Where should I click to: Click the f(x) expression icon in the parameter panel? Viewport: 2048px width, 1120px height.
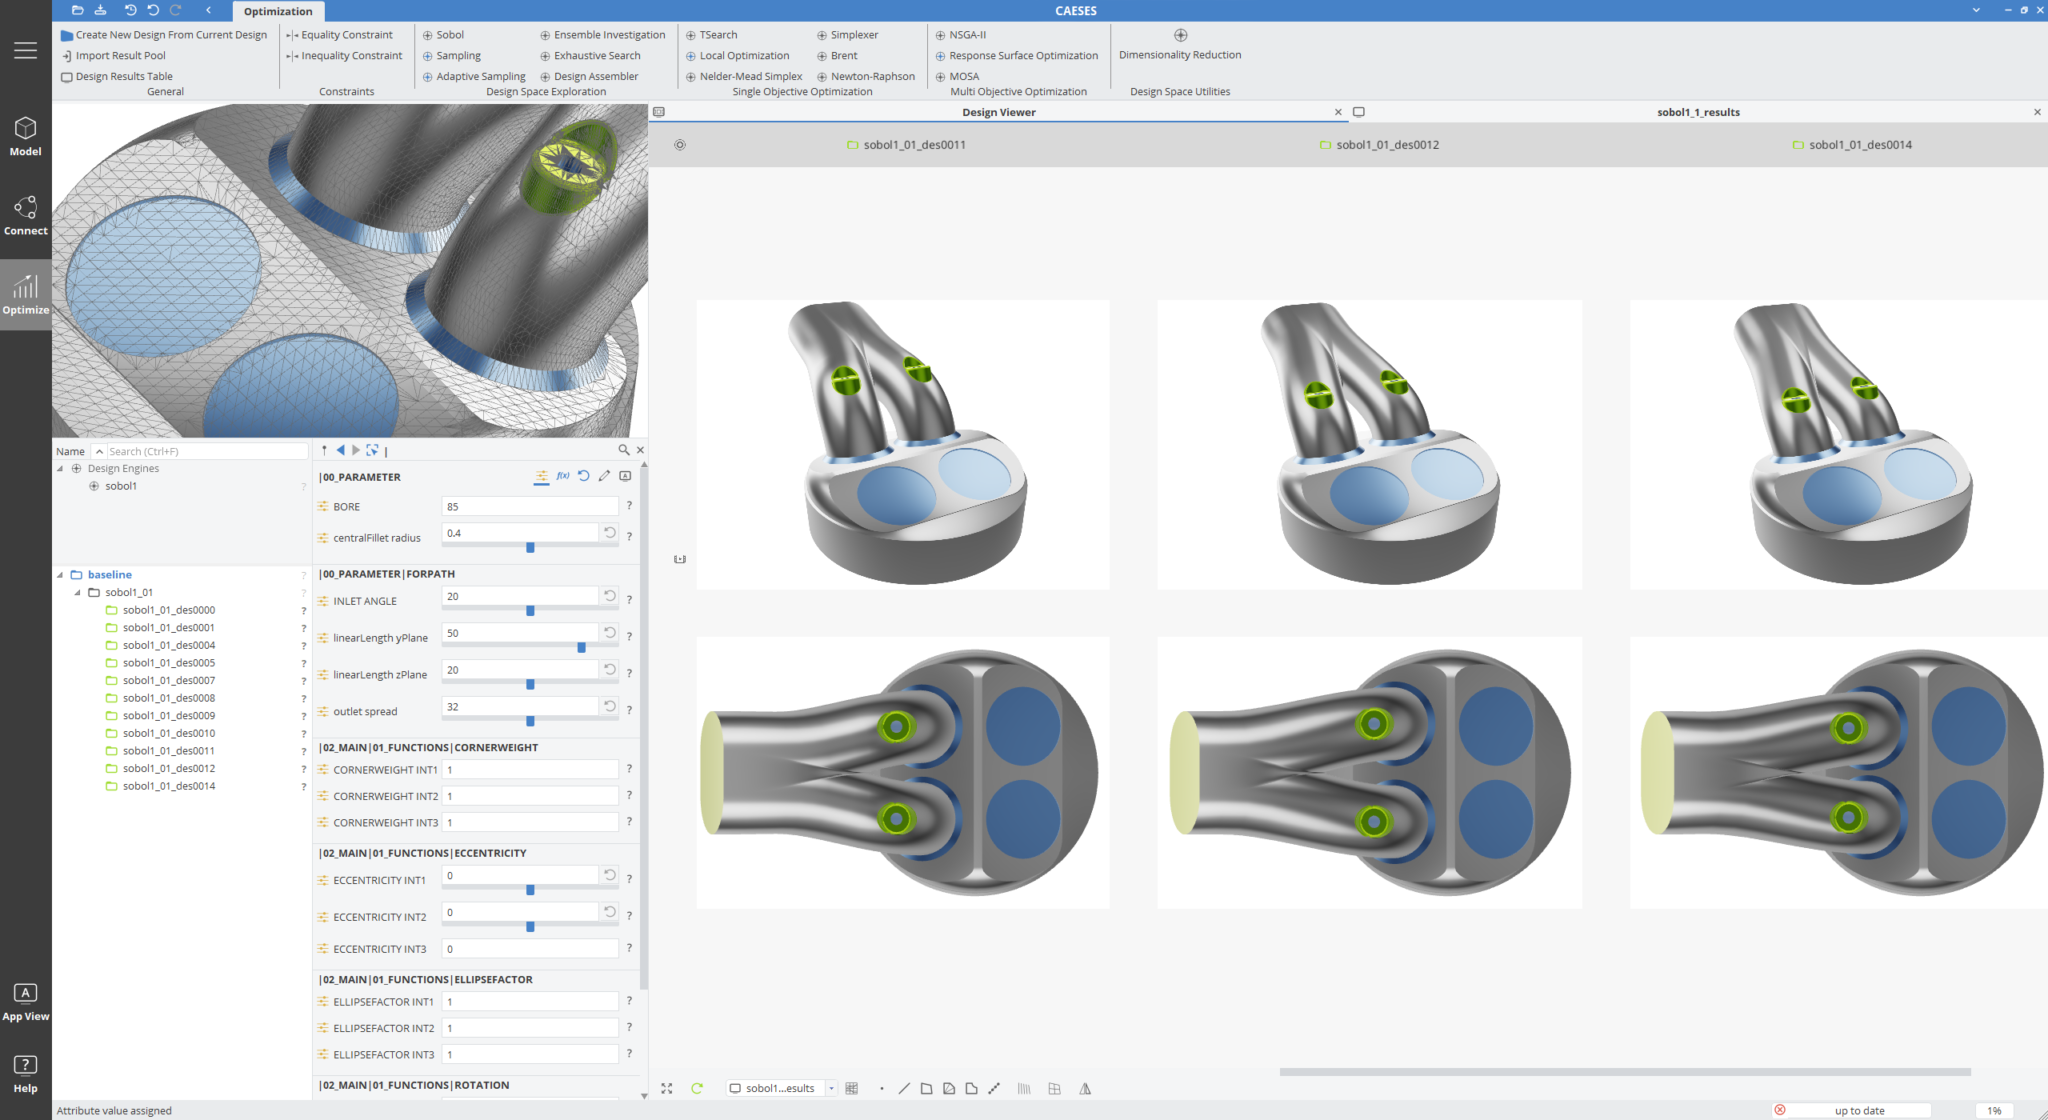[x=562, y=477]
